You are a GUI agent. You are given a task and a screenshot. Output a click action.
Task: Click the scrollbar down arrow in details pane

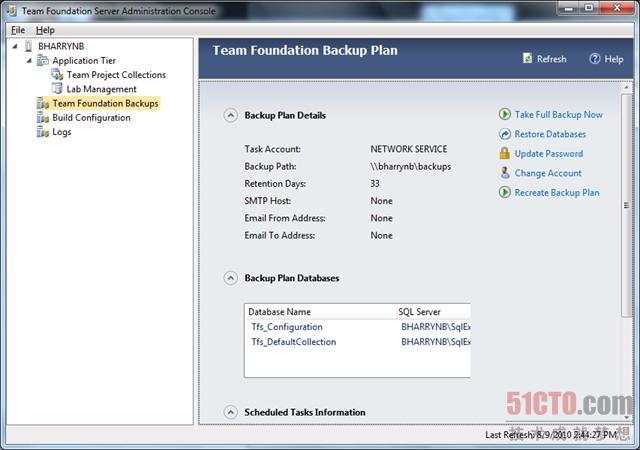click(627, 417)
